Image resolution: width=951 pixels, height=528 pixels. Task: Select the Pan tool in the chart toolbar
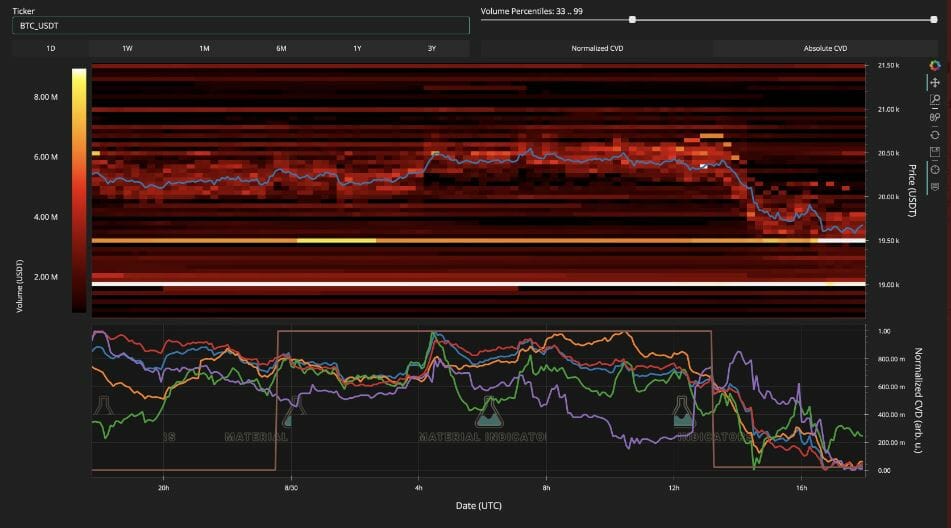coord(935,82)
